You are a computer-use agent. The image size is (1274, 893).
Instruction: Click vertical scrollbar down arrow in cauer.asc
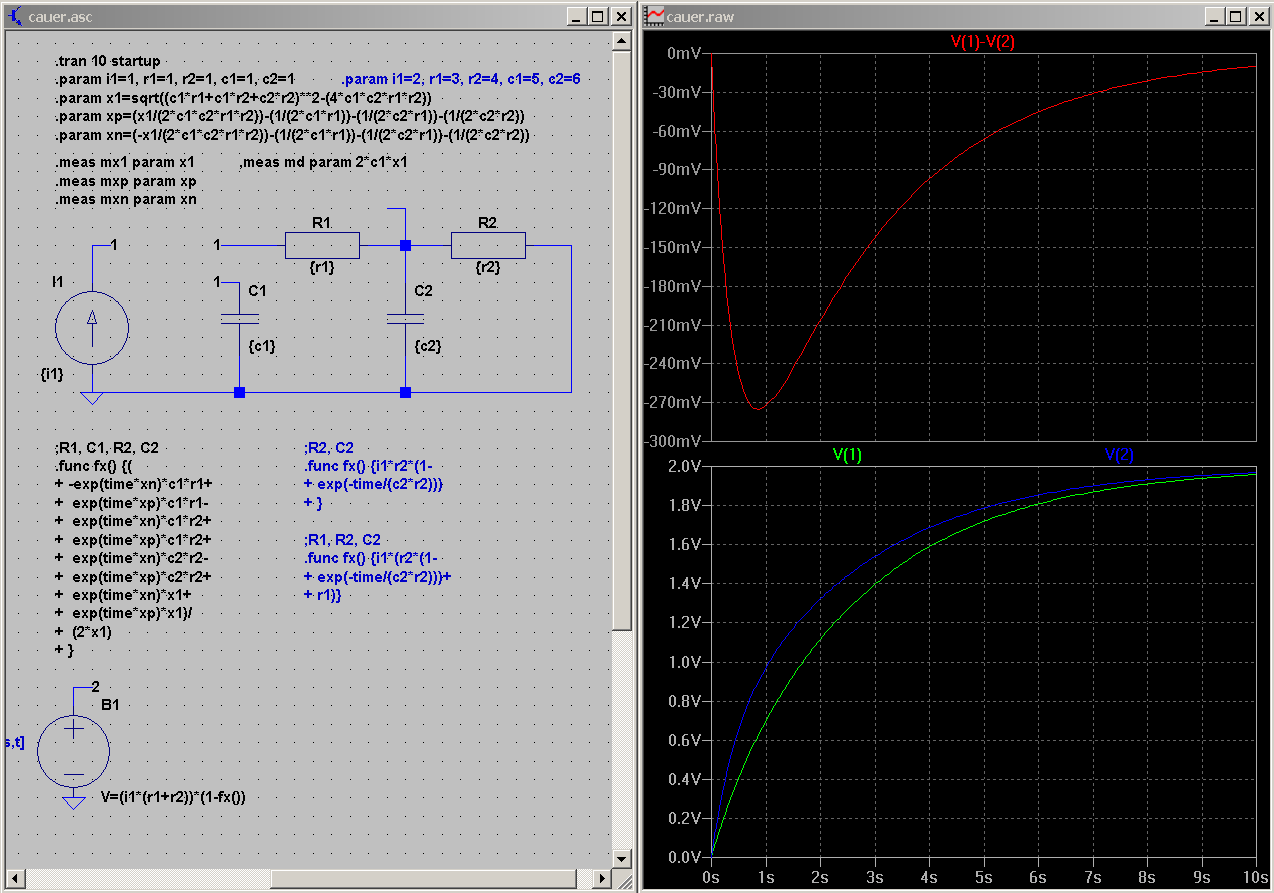622,859
